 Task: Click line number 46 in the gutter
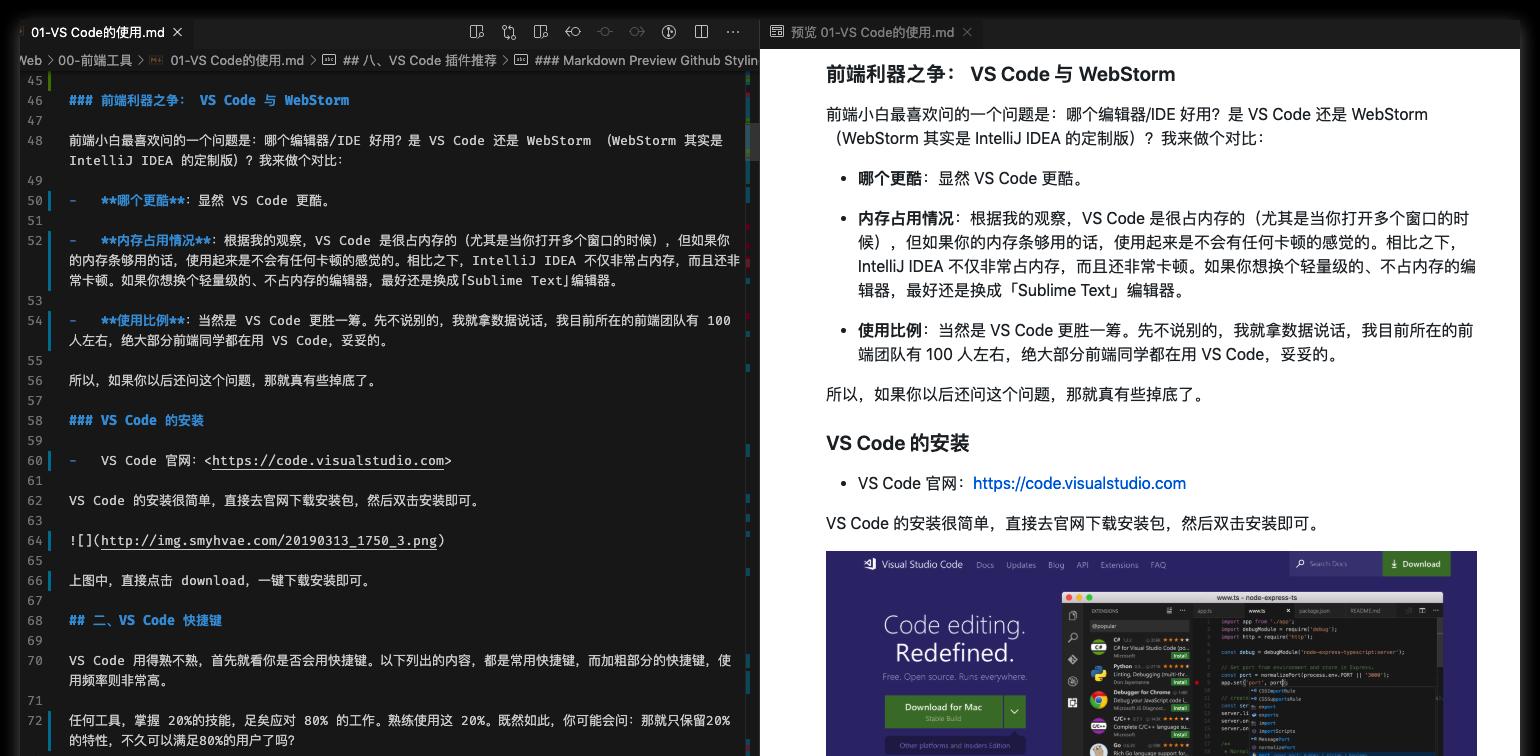(36, 100)
